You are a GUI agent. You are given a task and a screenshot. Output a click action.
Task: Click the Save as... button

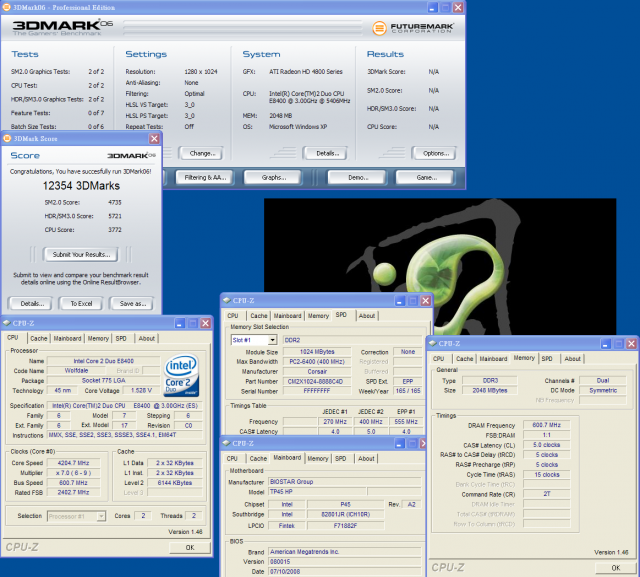tap(132, 304)
